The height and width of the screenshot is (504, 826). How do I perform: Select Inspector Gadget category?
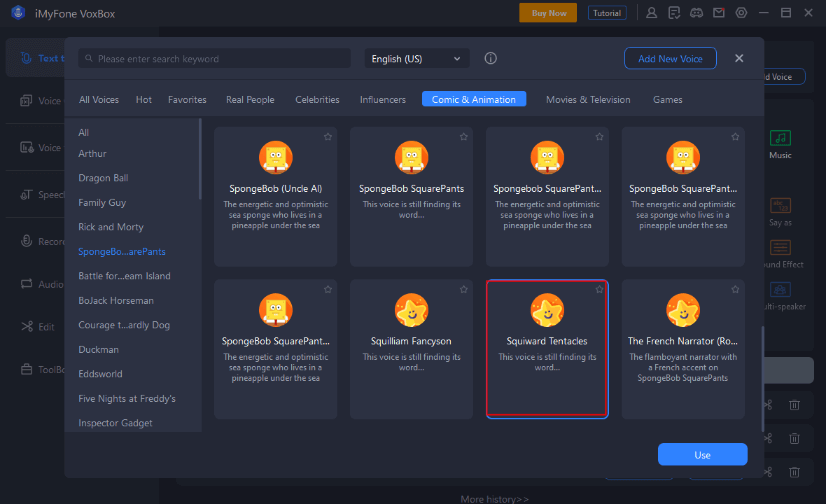click(115, 423)
